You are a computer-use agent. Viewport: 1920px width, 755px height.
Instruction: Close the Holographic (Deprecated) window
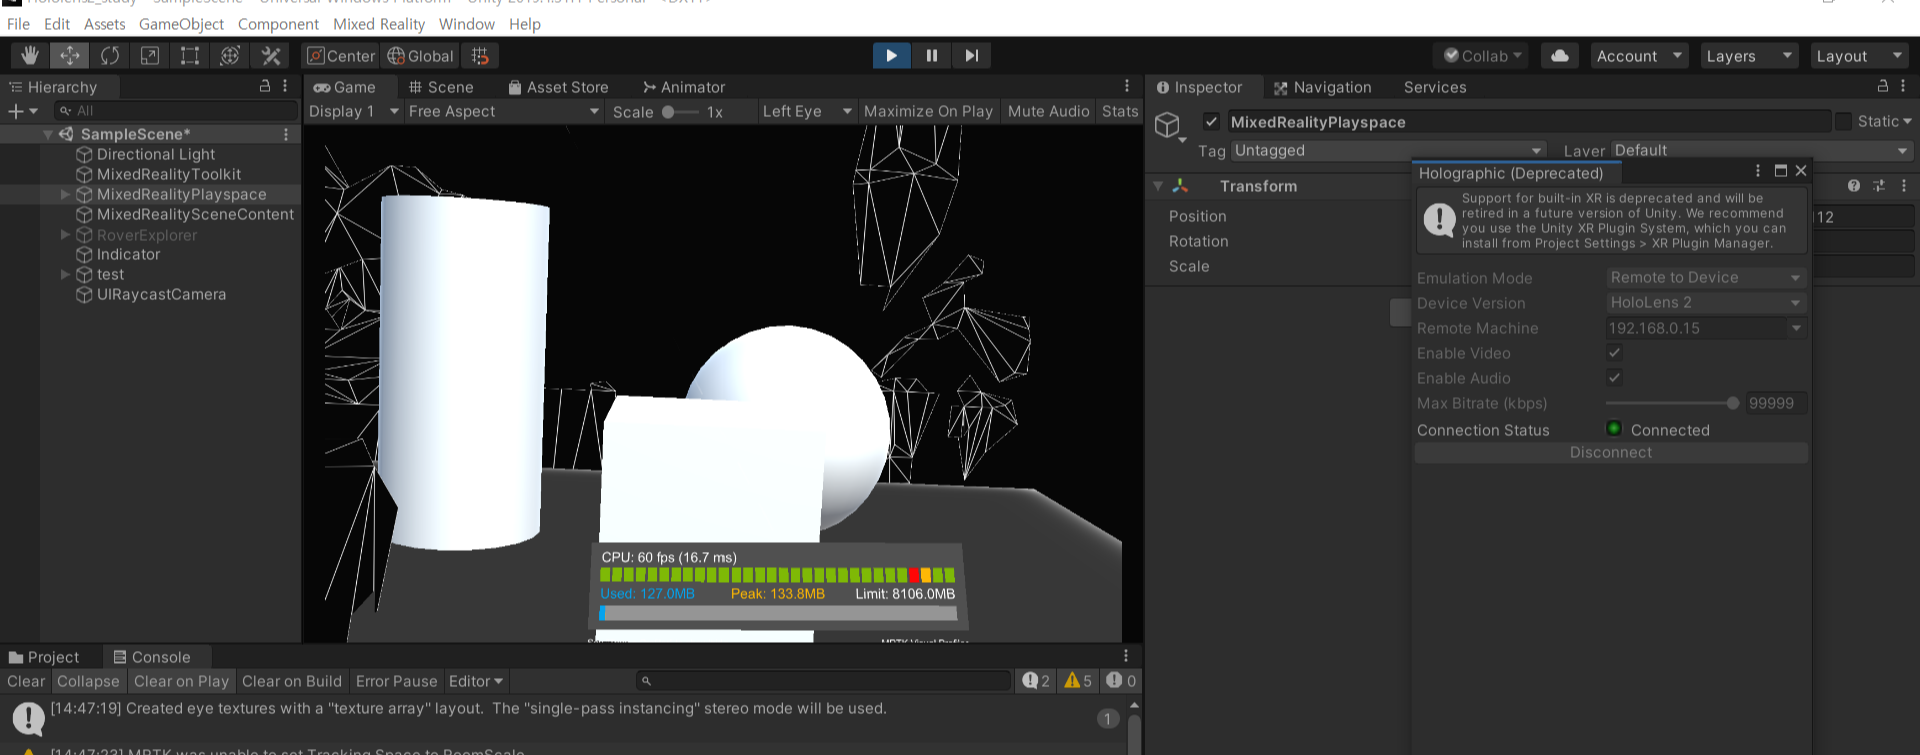coord(1801,172)
